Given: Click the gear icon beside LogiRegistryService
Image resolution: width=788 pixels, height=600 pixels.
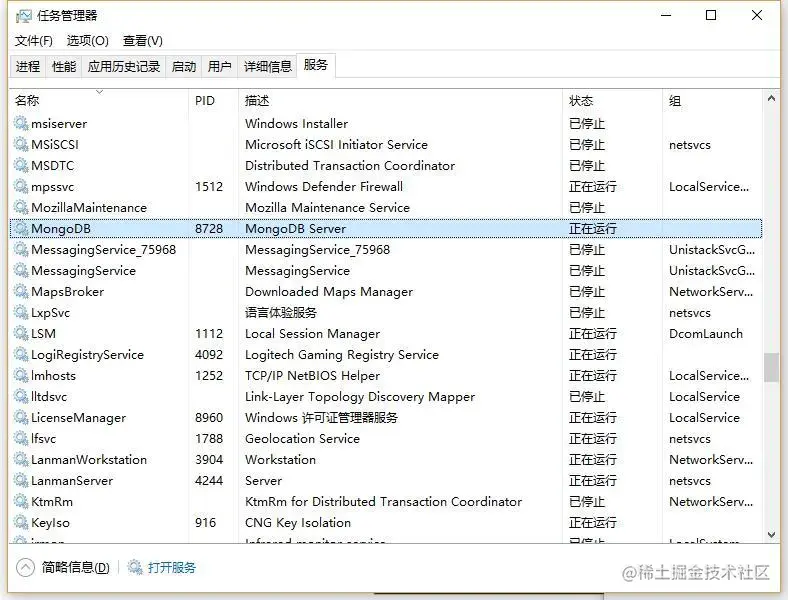Looking at the screenshot, I should point(21,355).
